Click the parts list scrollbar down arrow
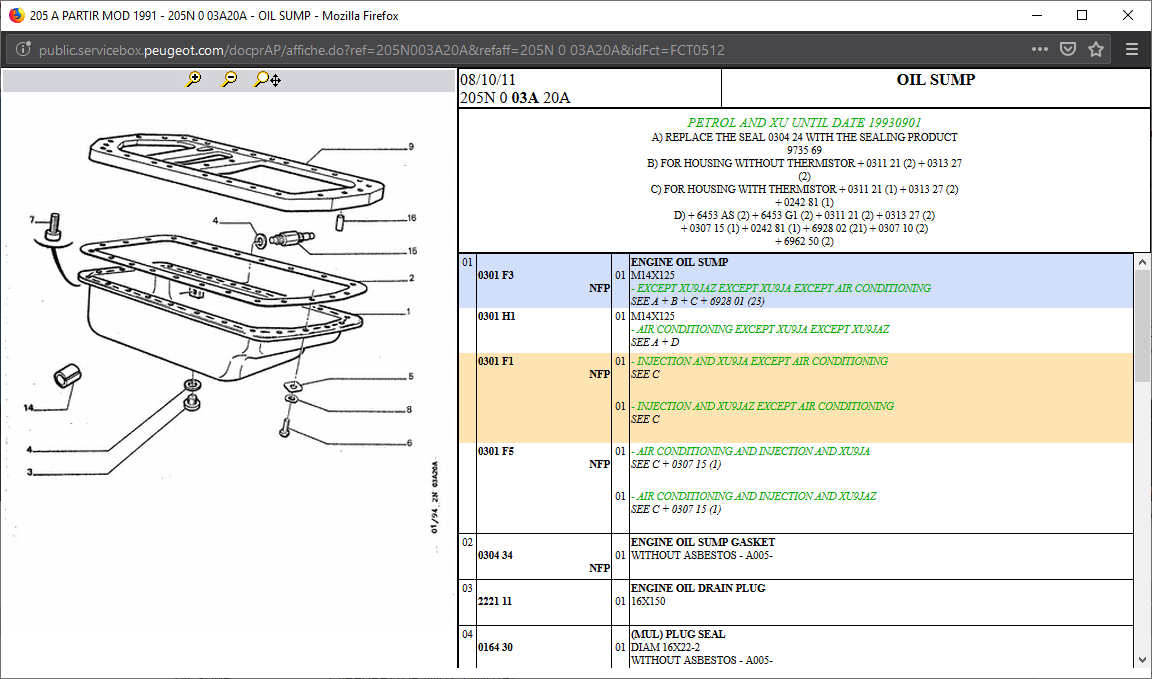Viewport: 1152px width, 679px height. click(1142, 659)
